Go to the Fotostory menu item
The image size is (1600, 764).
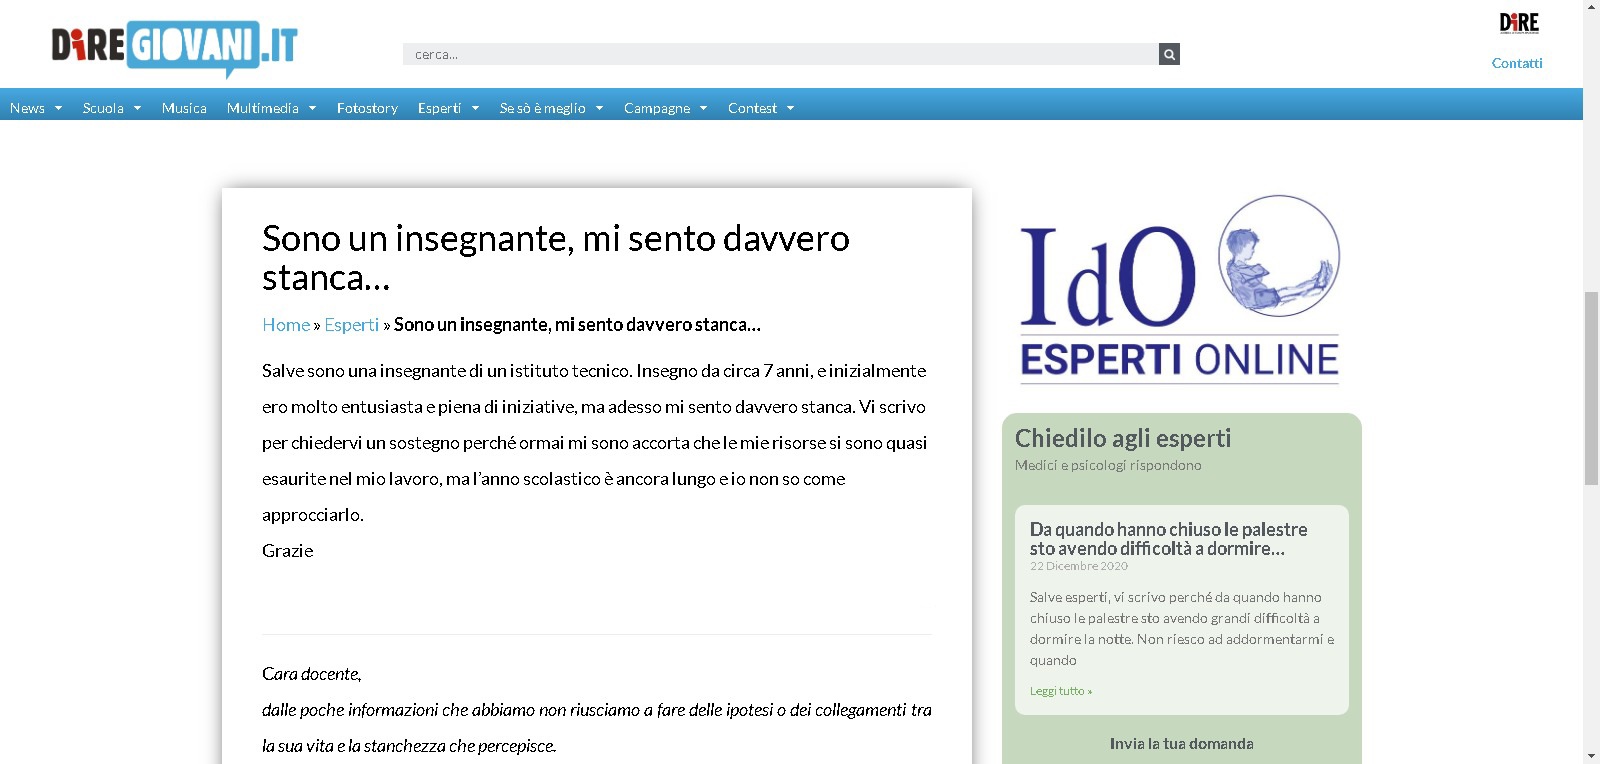pyautogui.click(x=367, y=108)
